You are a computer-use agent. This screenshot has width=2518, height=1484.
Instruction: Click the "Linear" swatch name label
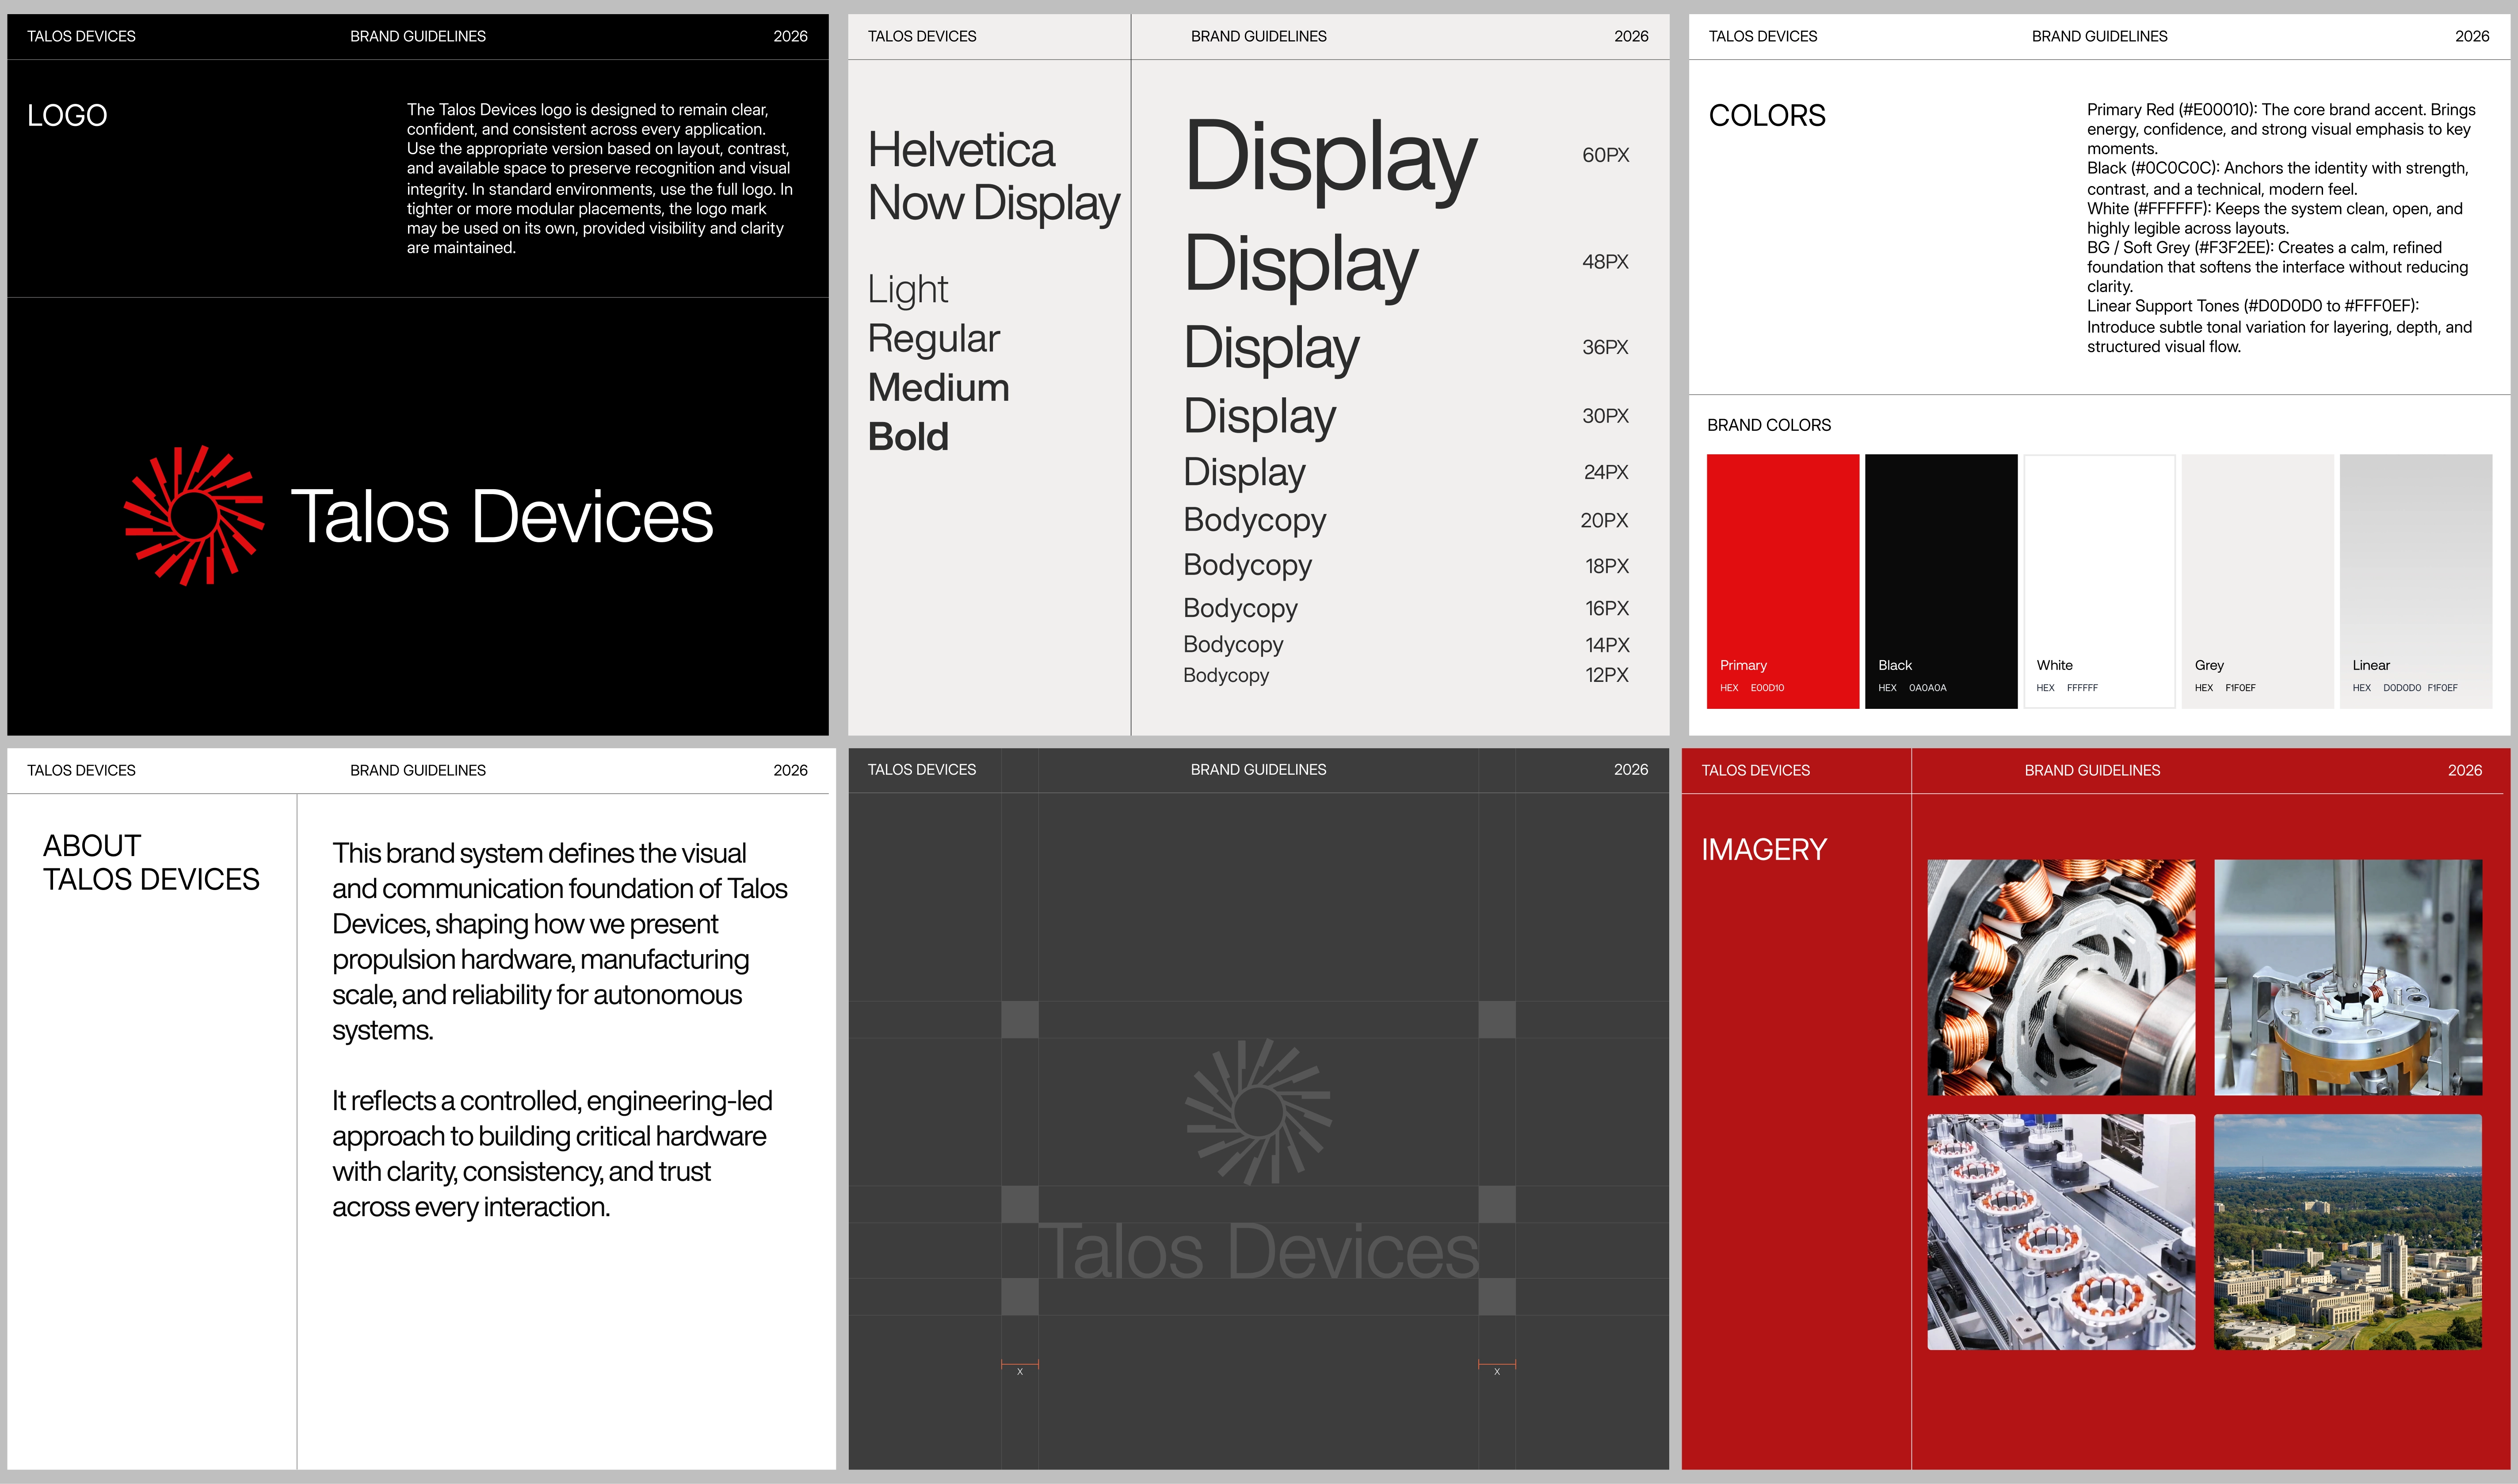click(2371, 665)
